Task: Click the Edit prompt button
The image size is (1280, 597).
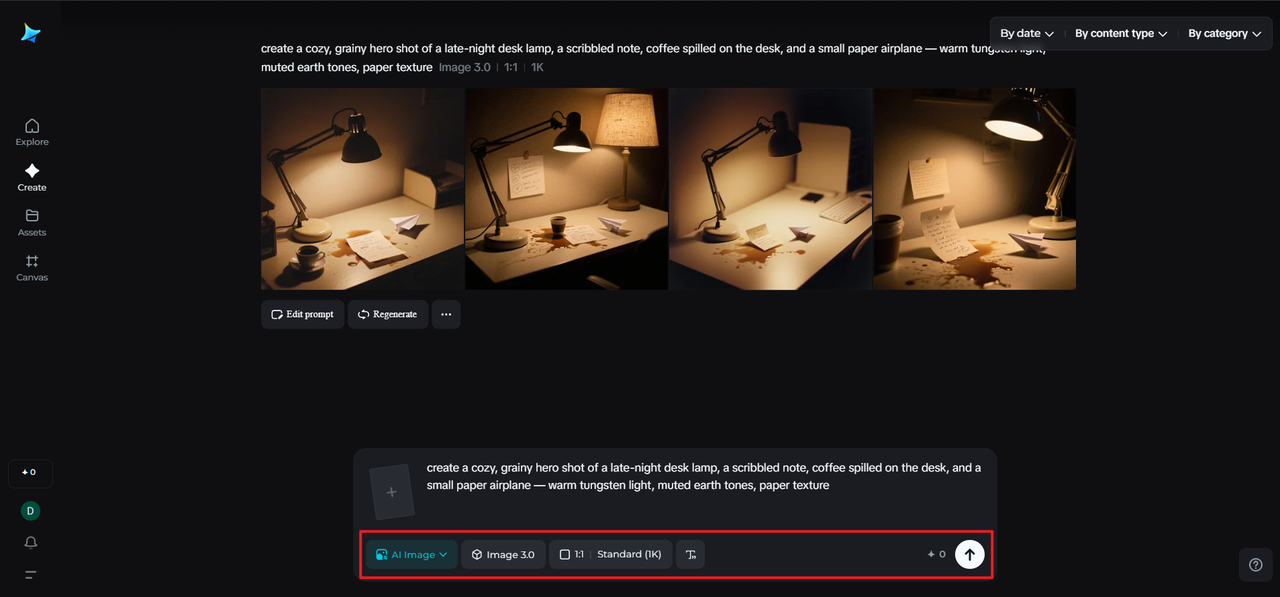Action: 303,314
